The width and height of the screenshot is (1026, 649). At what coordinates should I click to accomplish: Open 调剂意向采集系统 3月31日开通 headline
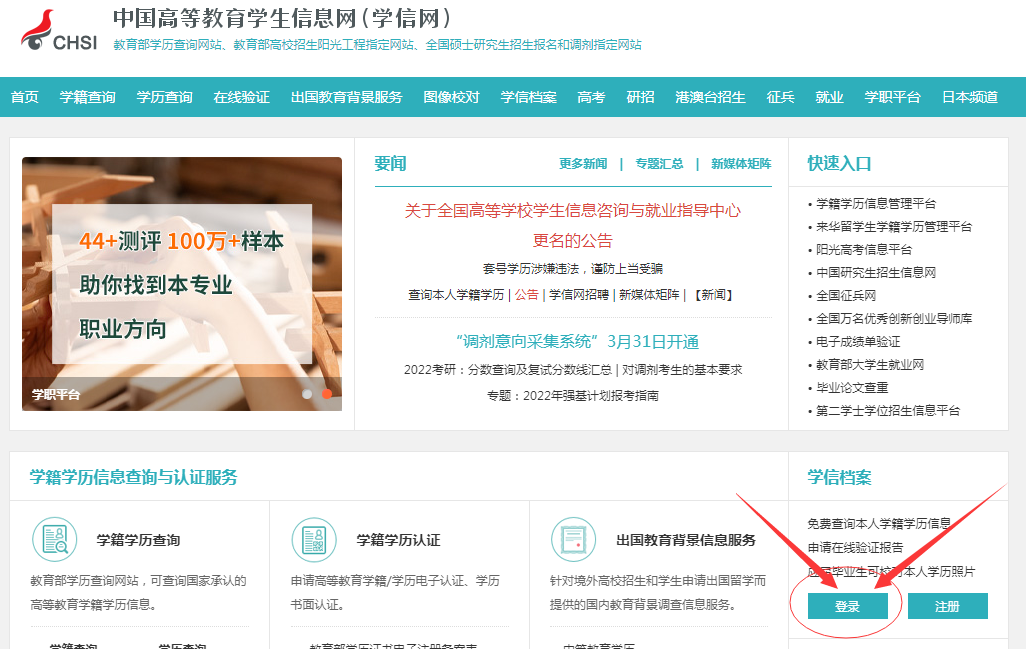click(577, 342)
